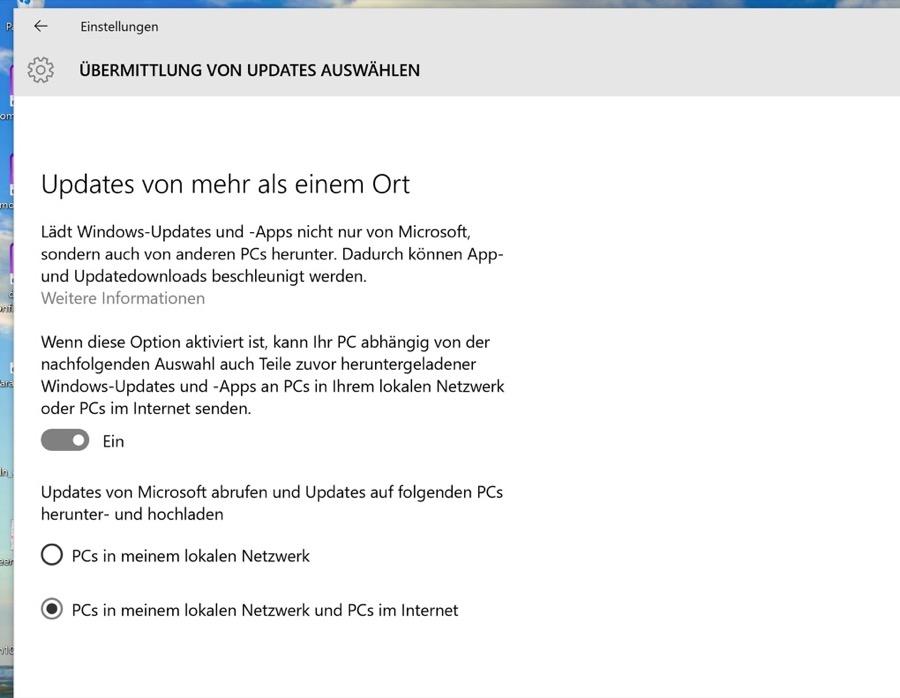Click the purple desktop icon behind the window edge

[x=7, y=170]
